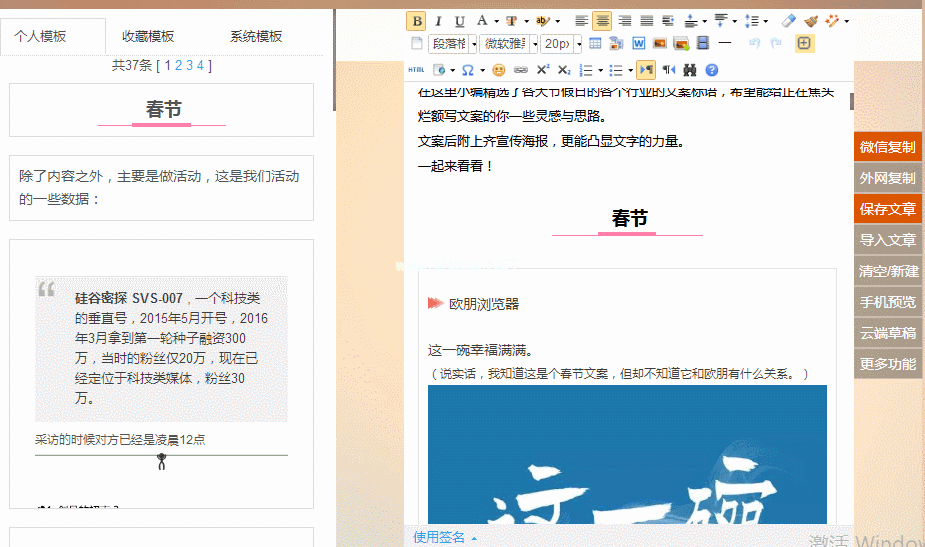Open the emoticon smiley picker
925x547 pixels.
point(498,70)
